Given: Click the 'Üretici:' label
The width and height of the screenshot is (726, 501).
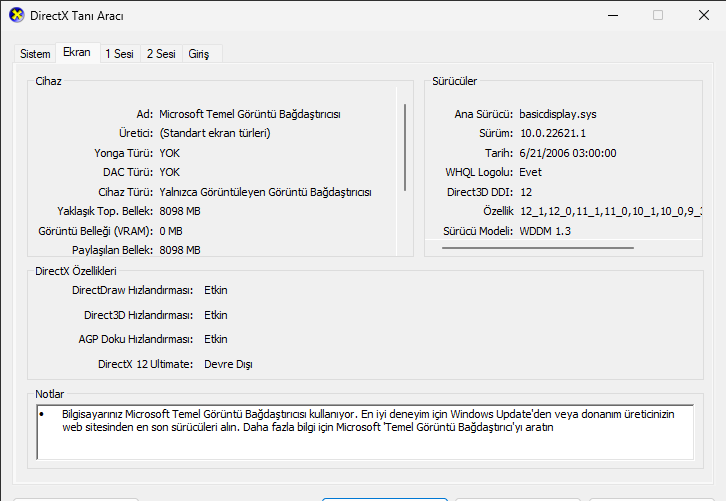Looking at the screenshot, I should click(x=136, y=133).
